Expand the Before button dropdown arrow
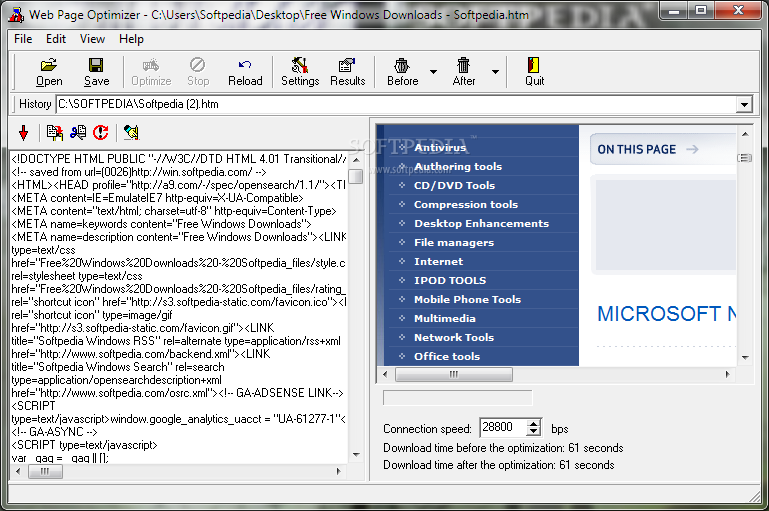This screenshot has height=511, width=769. (x=434, y=72)
